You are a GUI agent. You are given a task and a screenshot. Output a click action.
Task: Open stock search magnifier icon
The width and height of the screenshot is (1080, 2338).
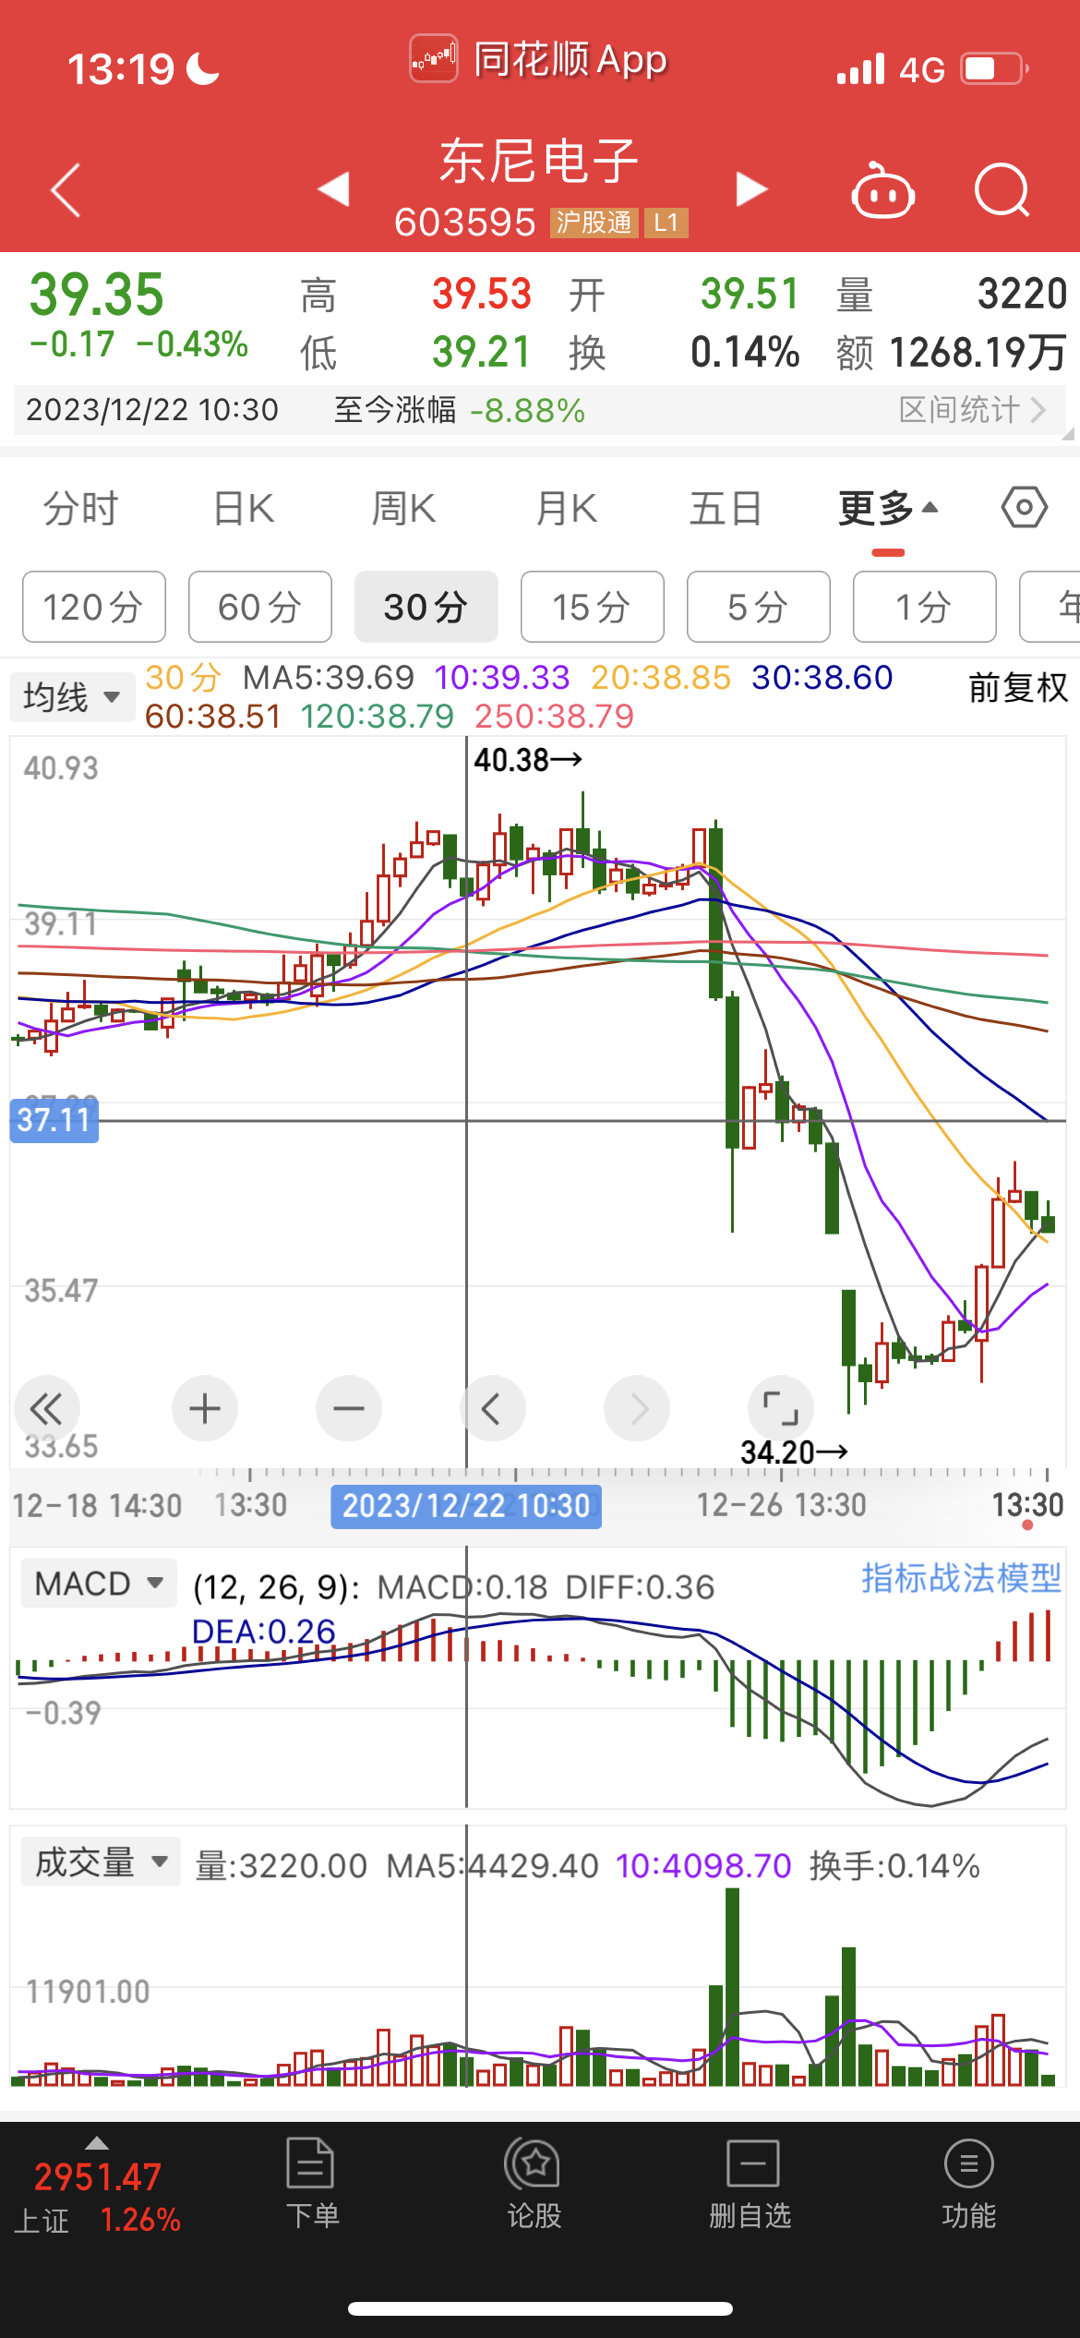(1002, 190)
